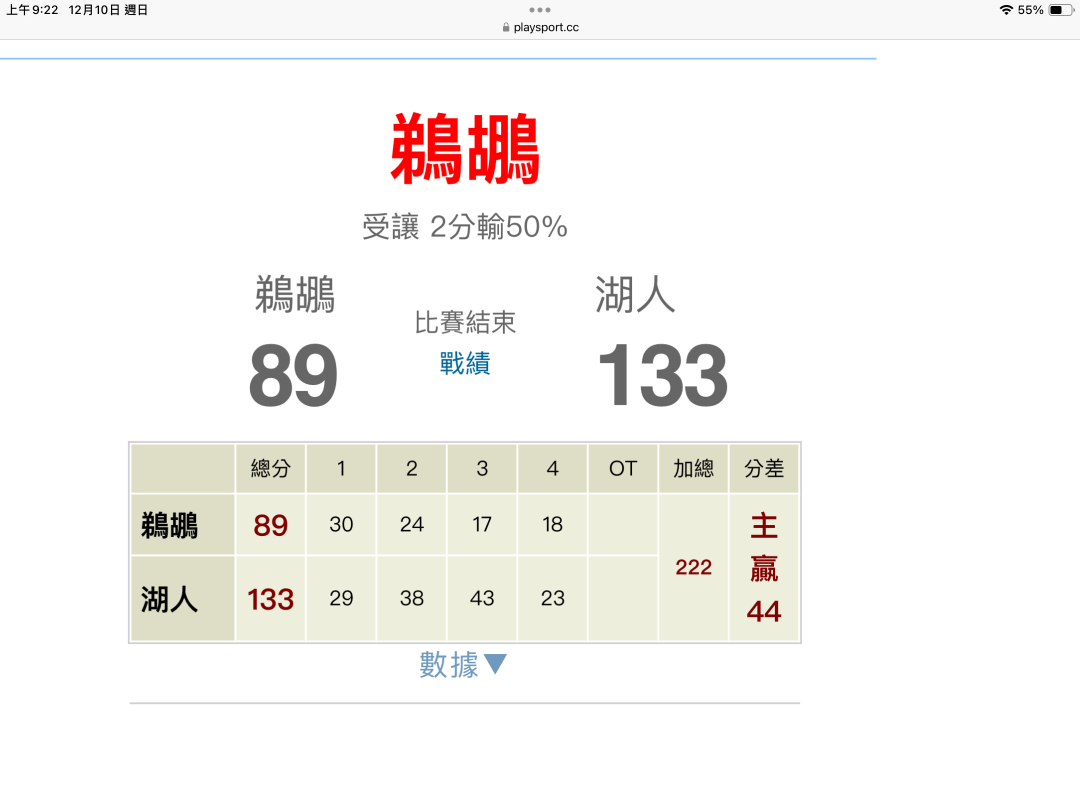Click the quarter 1 column header

point(341,468)
